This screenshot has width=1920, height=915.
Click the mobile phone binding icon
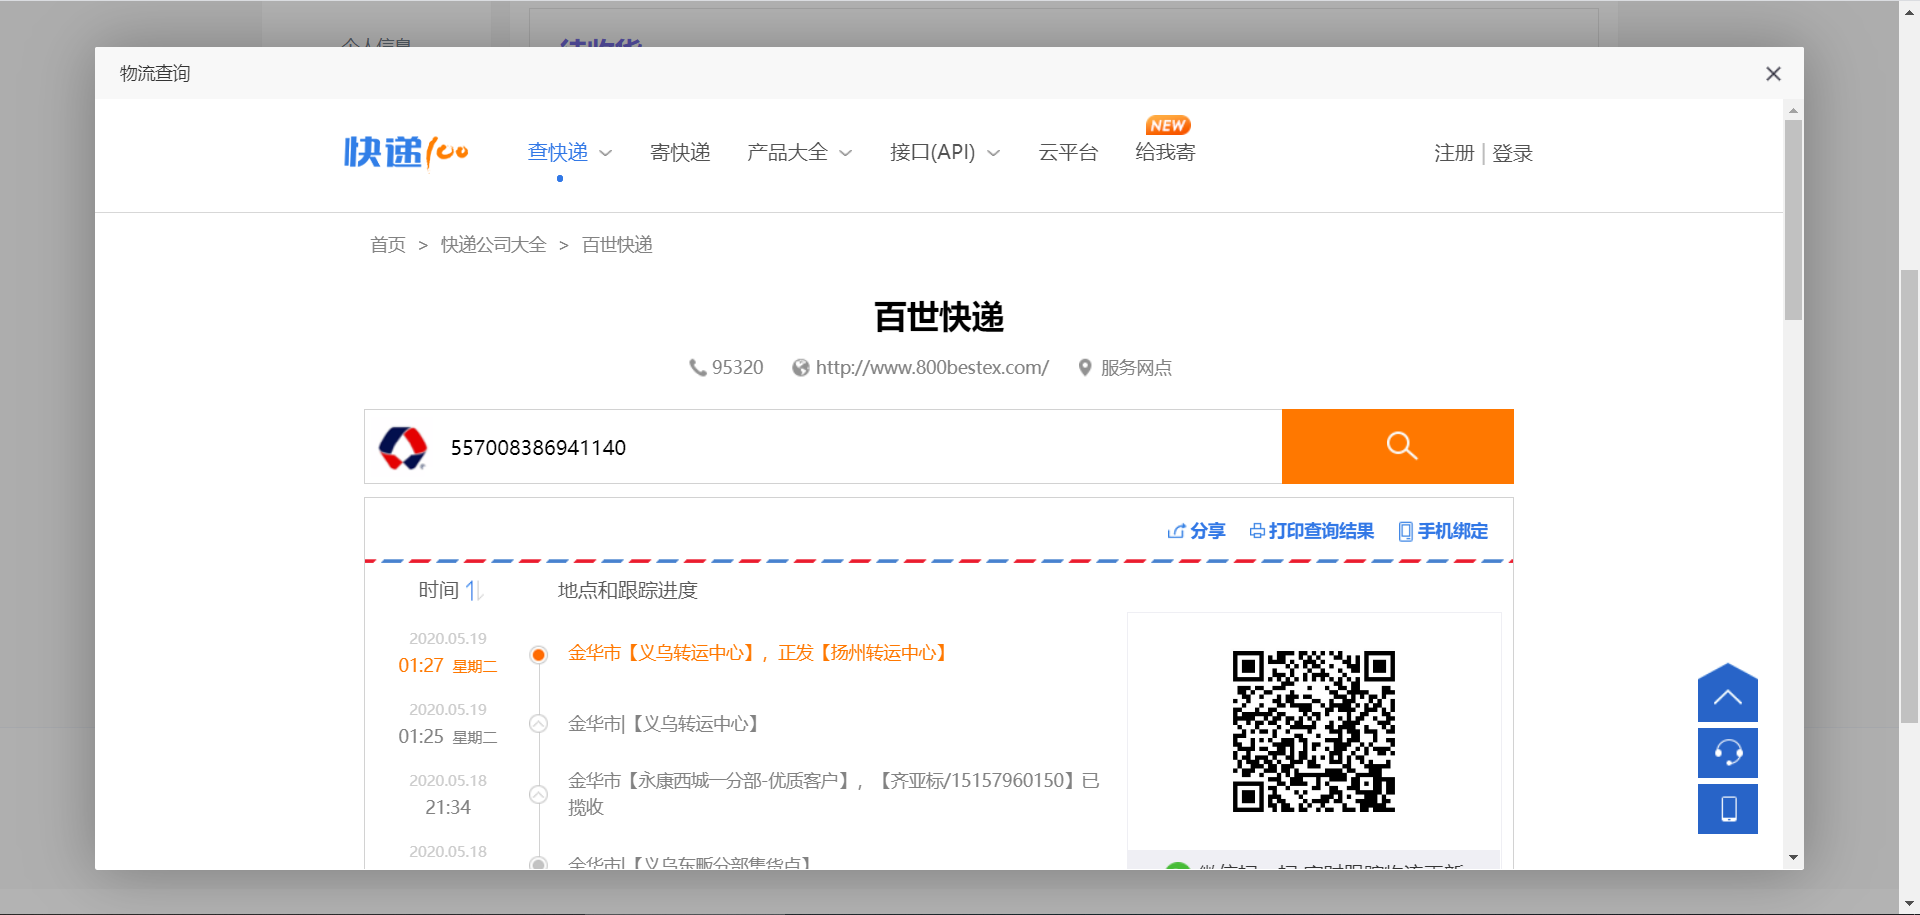pos(1406,531)
